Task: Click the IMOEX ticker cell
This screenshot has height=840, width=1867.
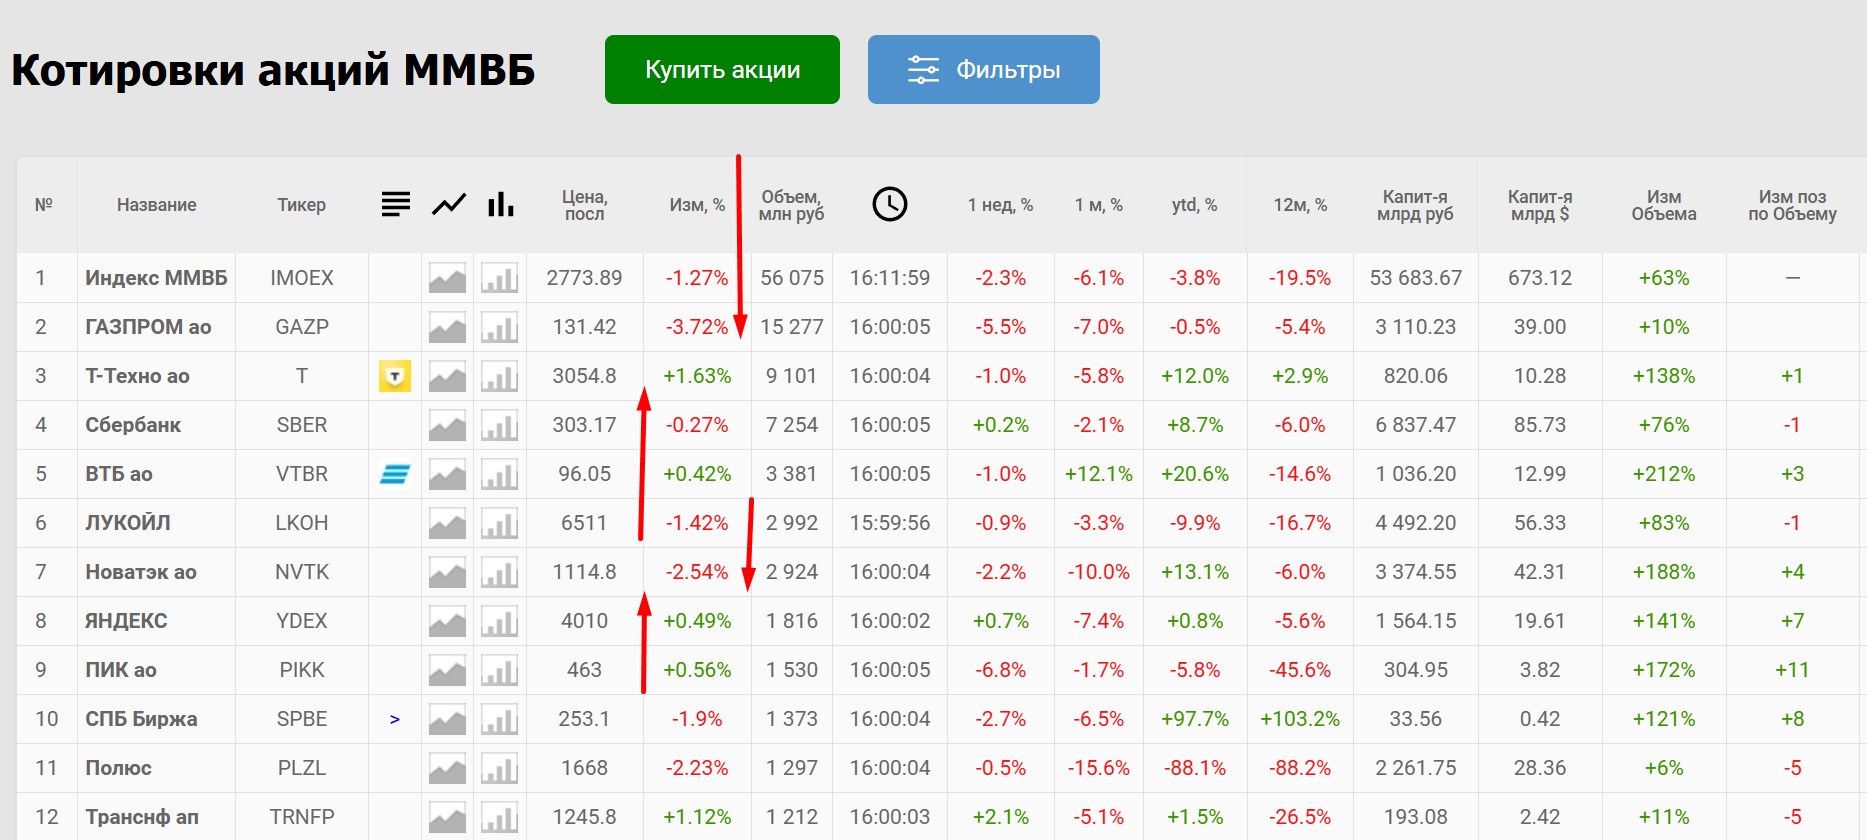Action: click(x=302, y=278)
